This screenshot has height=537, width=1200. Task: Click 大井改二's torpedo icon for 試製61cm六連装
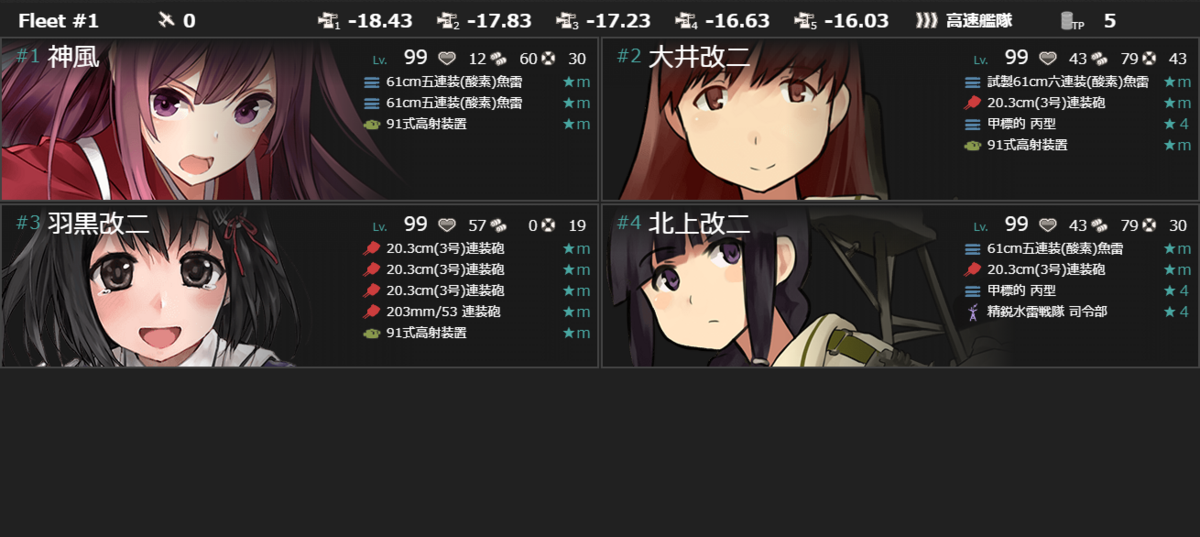[x=972, y=82]
